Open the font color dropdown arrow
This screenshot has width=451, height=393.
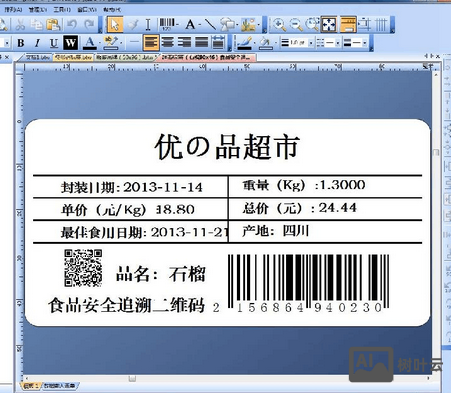coord(99,43)
